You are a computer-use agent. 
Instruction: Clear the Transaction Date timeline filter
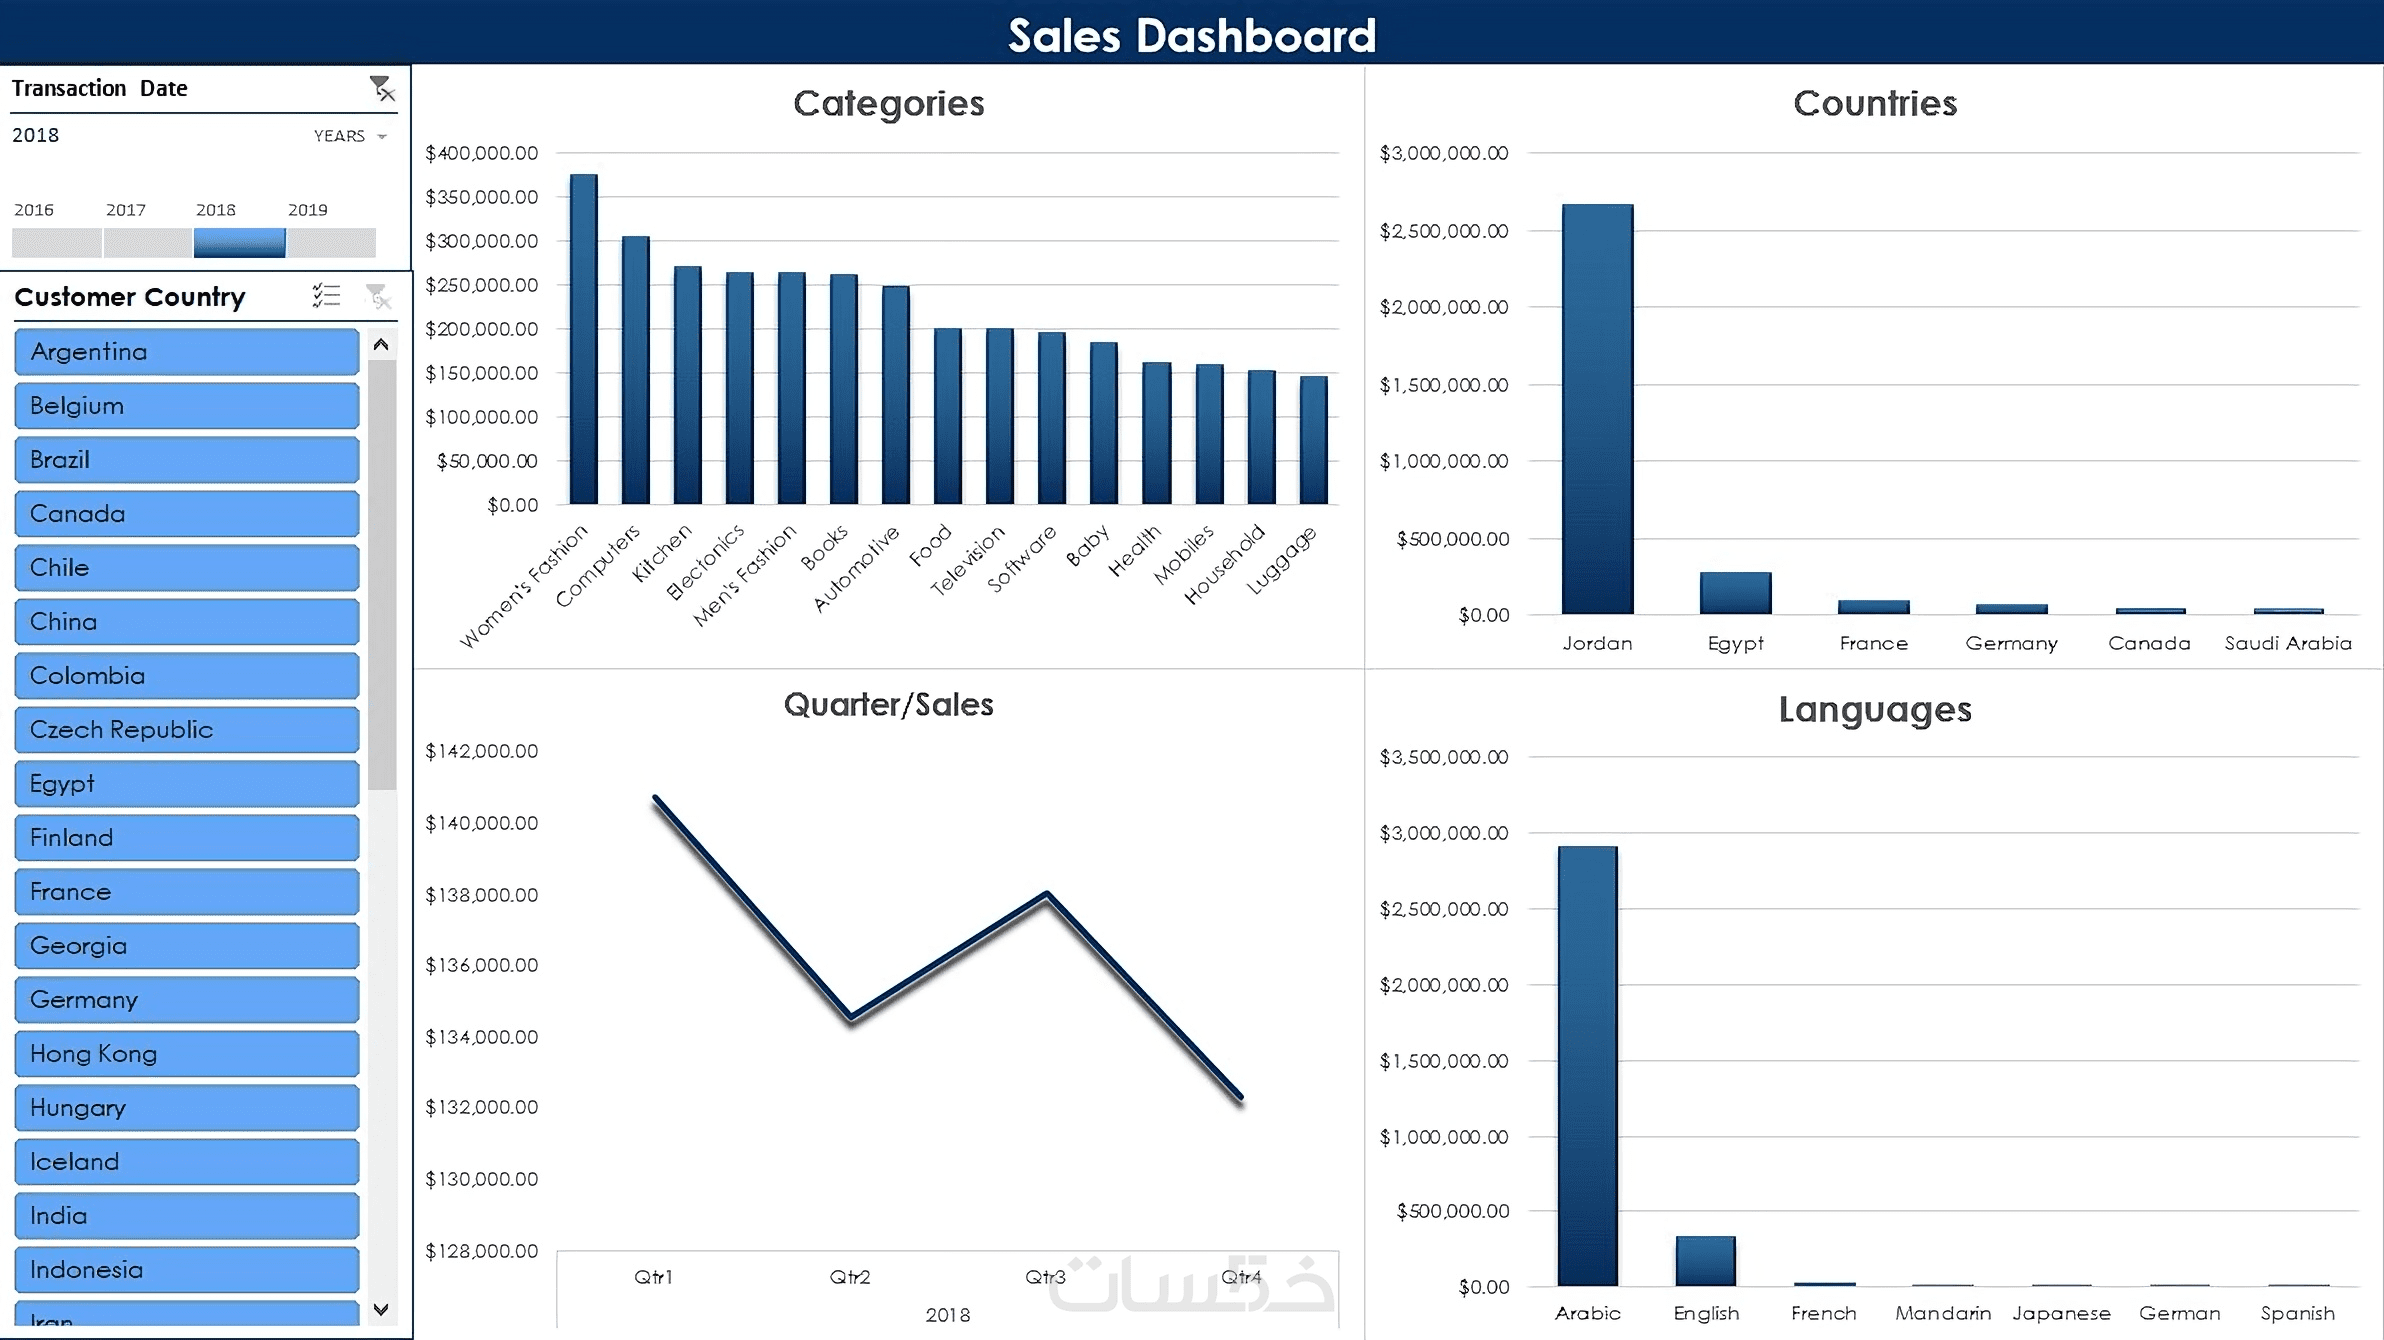click(382, 89)
